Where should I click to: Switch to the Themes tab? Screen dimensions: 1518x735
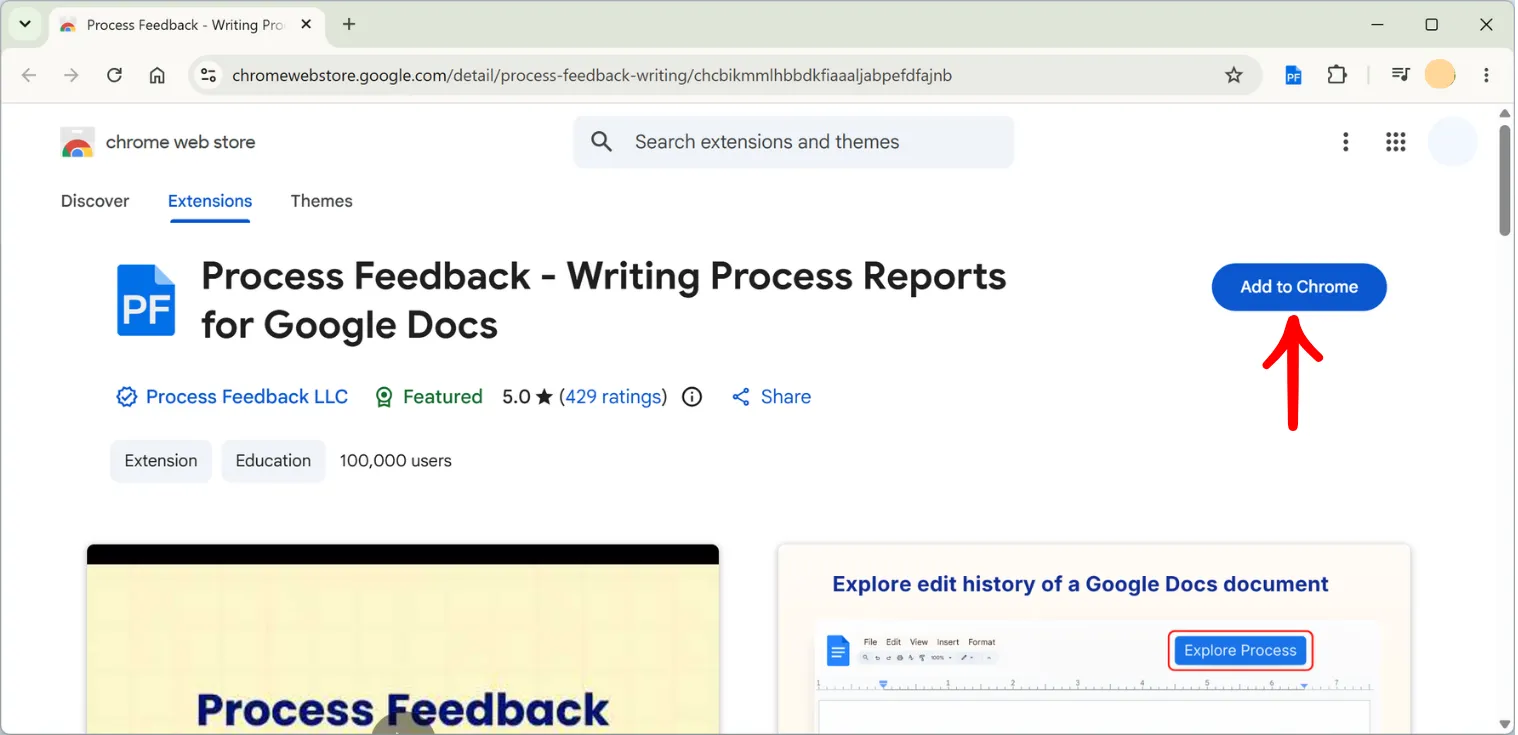pyautogui.click(x=322, y=201)
